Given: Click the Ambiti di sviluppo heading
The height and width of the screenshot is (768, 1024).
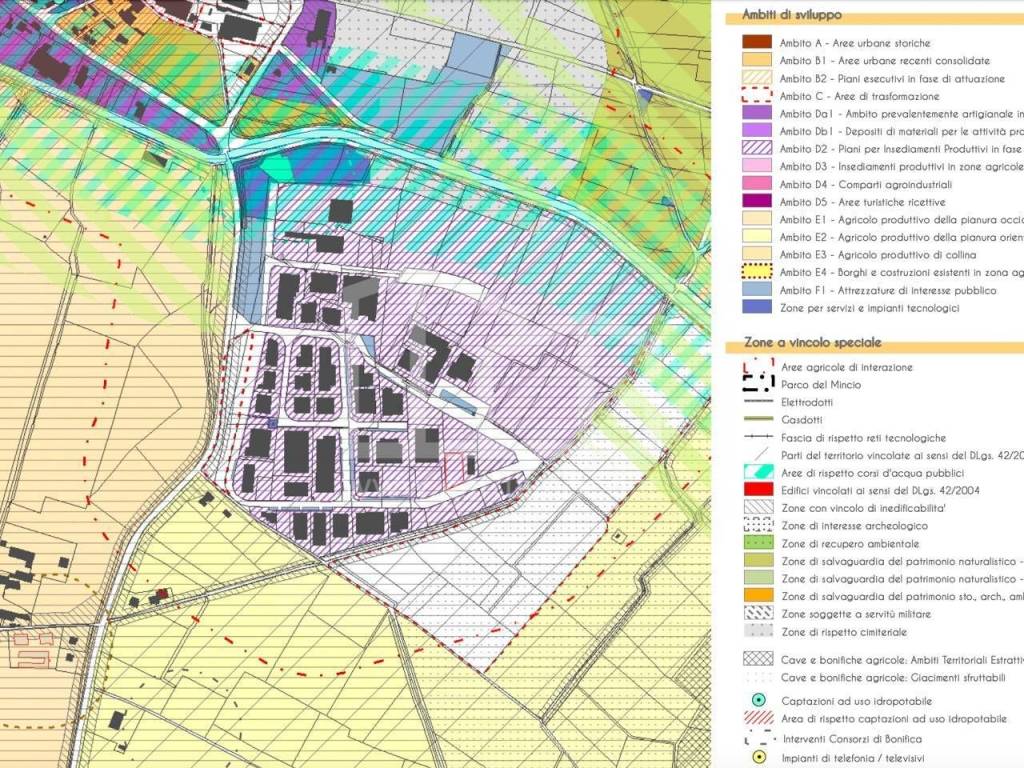Looking at the screenshot, I should point(791,16).
